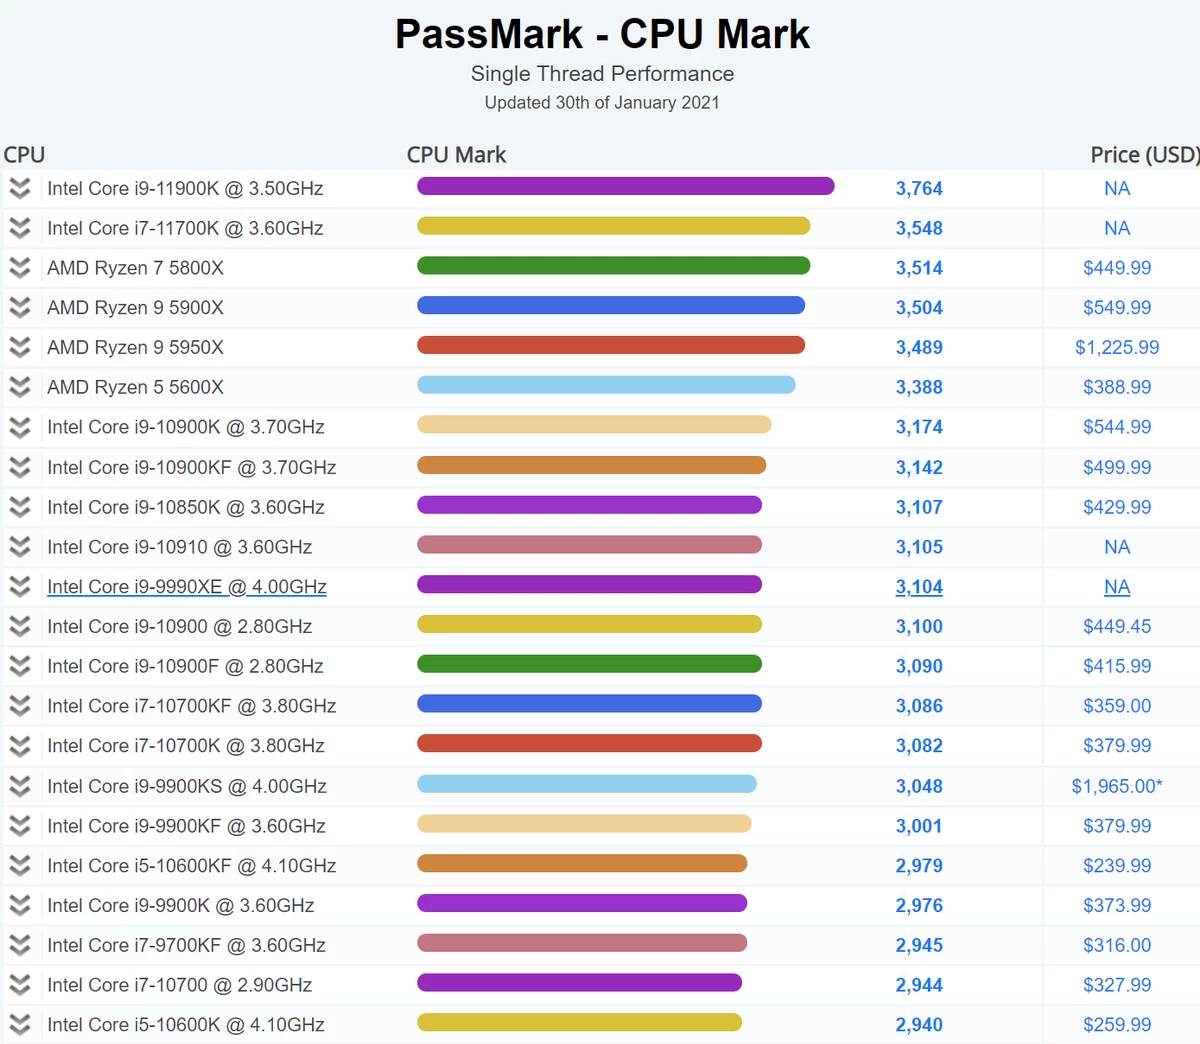This screenshot has width=1200, height=1044.
Task: Expand the AMD Ryzen 9 5900X row chevron
Action: click(20, 308)
